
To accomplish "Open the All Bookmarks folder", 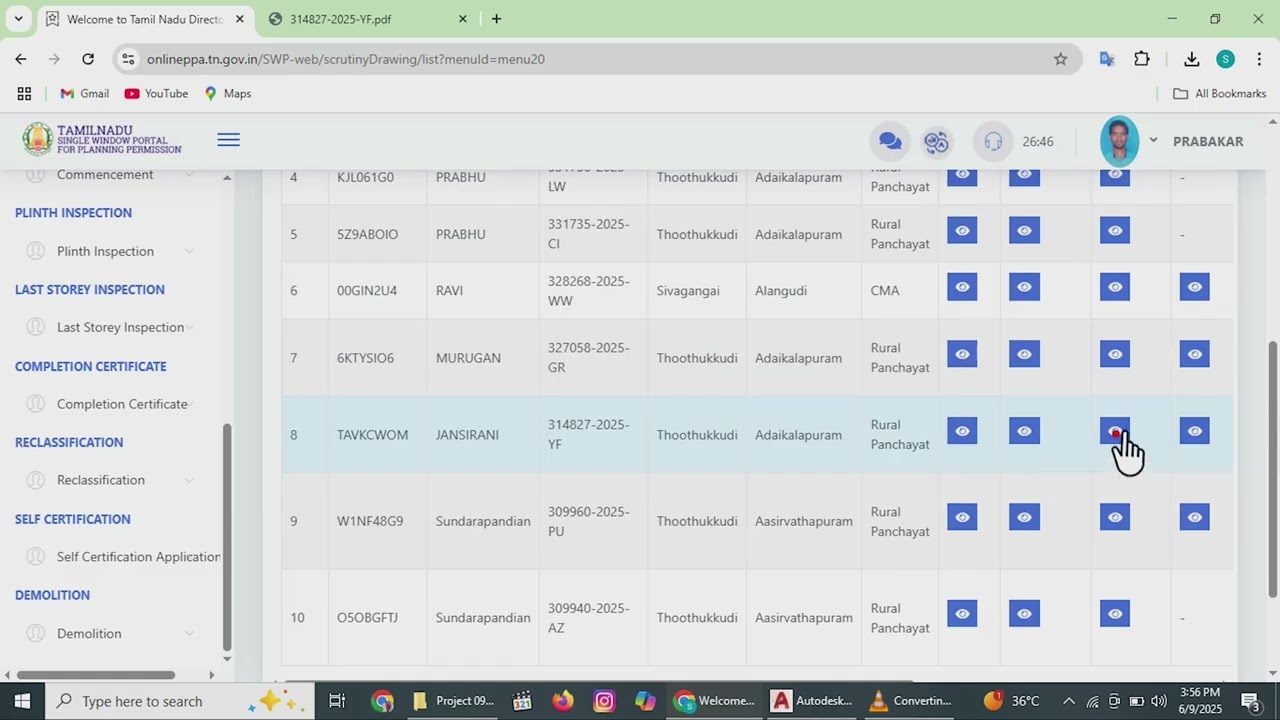I will click(1219, 93).
